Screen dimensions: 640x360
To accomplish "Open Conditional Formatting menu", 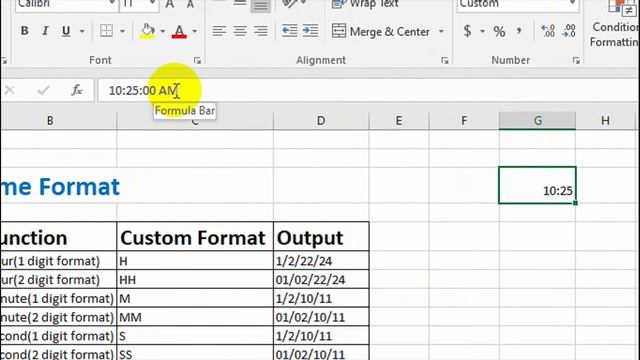I will point(614,24).
